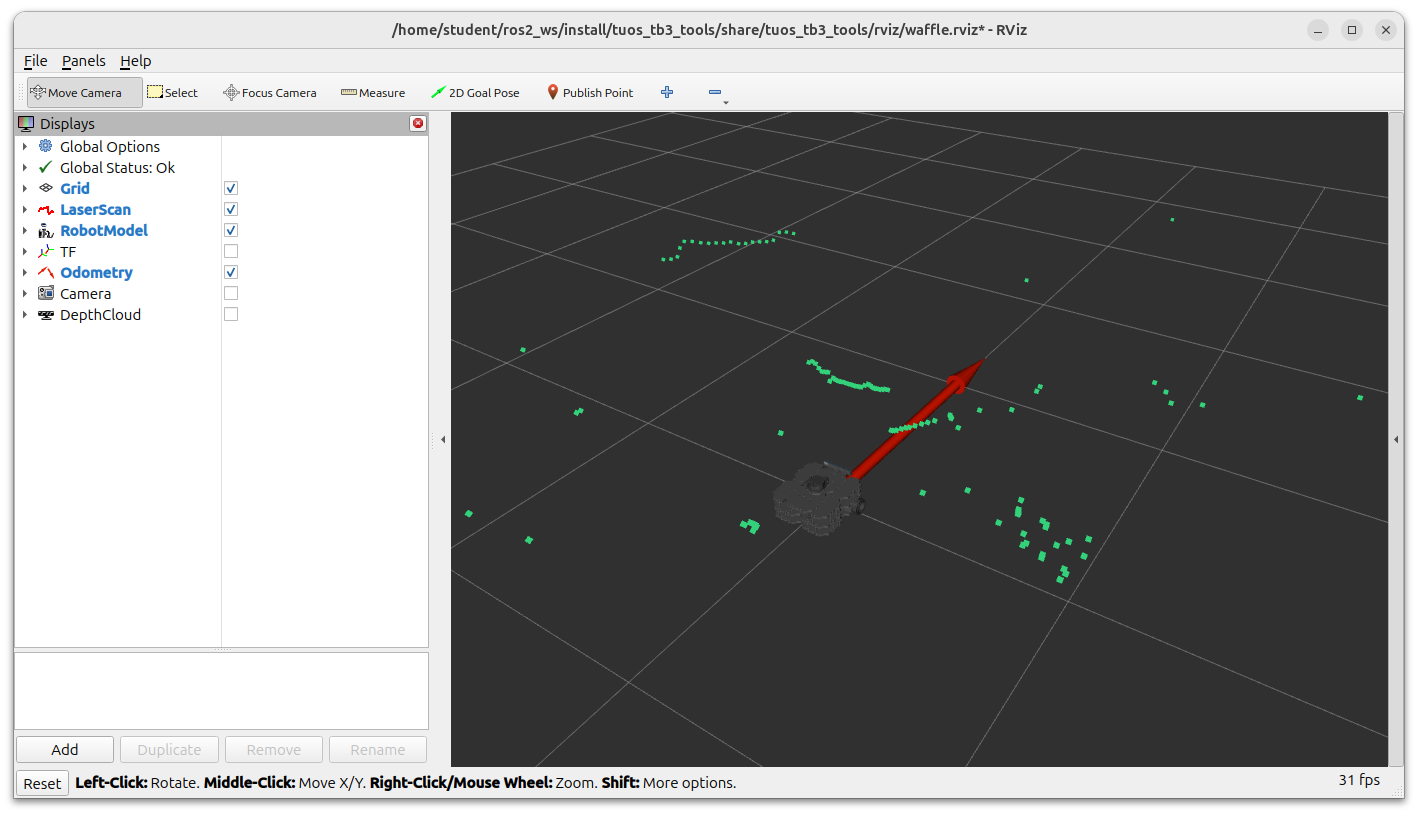1418x815 pixels.
Task: Click the Add display button
Action: pos(65,750)
